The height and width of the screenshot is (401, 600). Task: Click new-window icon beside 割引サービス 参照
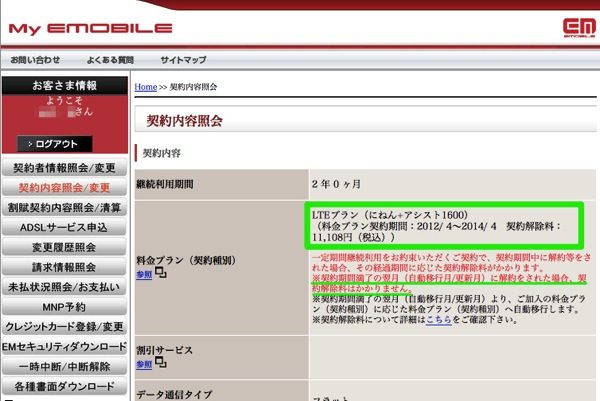point(161,362)
